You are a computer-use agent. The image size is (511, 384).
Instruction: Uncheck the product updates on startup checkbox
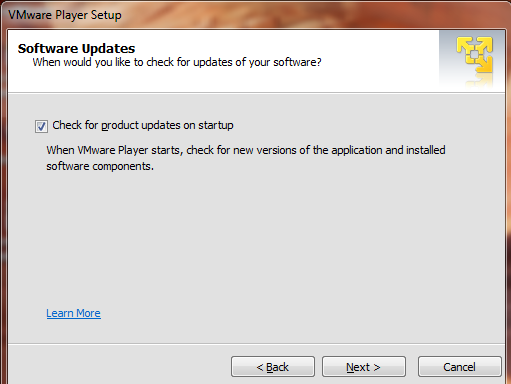(x=41, y=126)
